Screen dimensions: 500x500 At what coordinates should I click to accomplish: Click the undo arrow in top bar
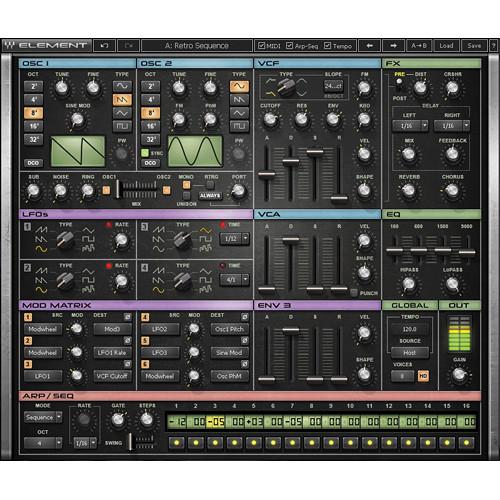(x=104, y=45)
